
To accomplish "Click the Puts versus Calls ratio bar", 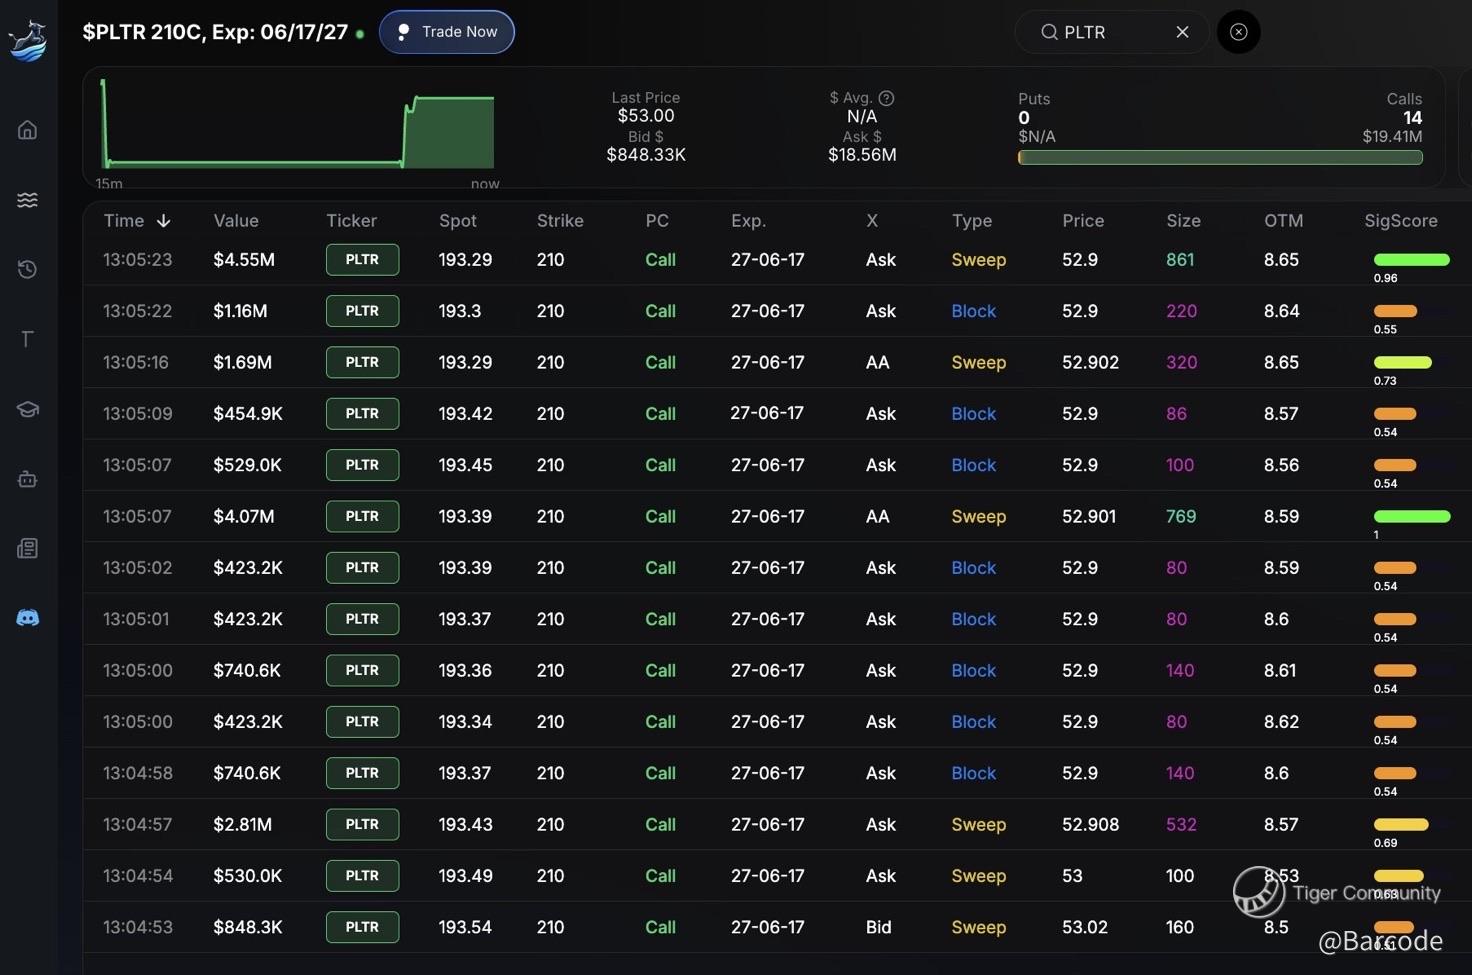I will coord(1220,158).
